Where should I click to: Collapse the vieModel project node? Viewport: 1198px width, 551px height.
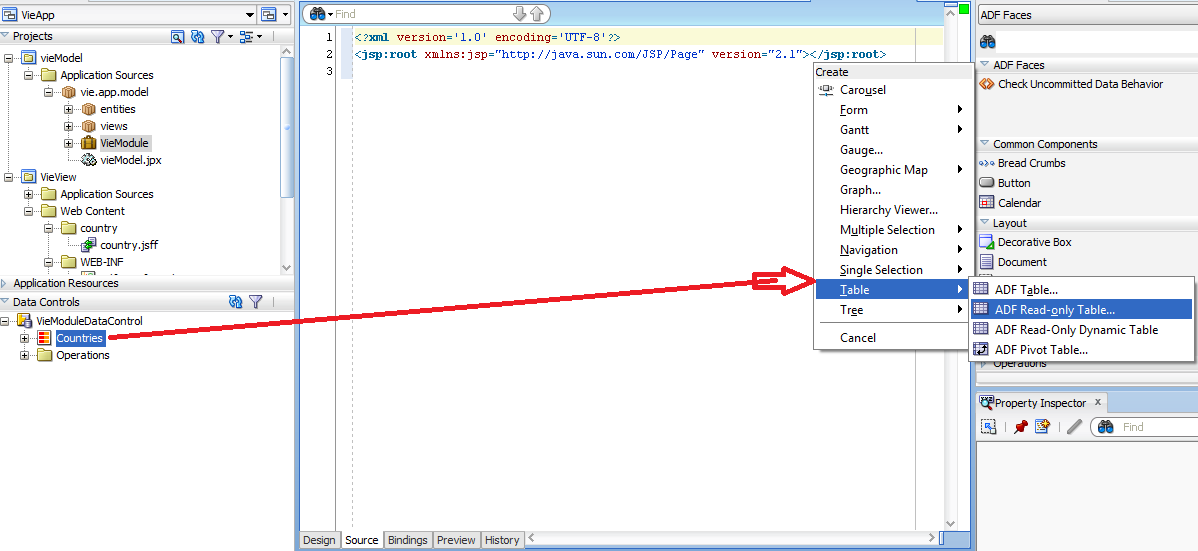click(x=8, y=58)
